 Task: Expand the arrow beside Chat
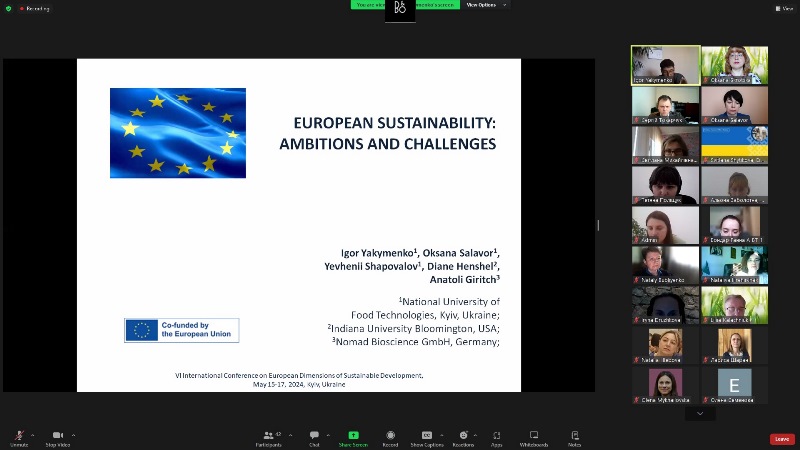click(328, 435)
